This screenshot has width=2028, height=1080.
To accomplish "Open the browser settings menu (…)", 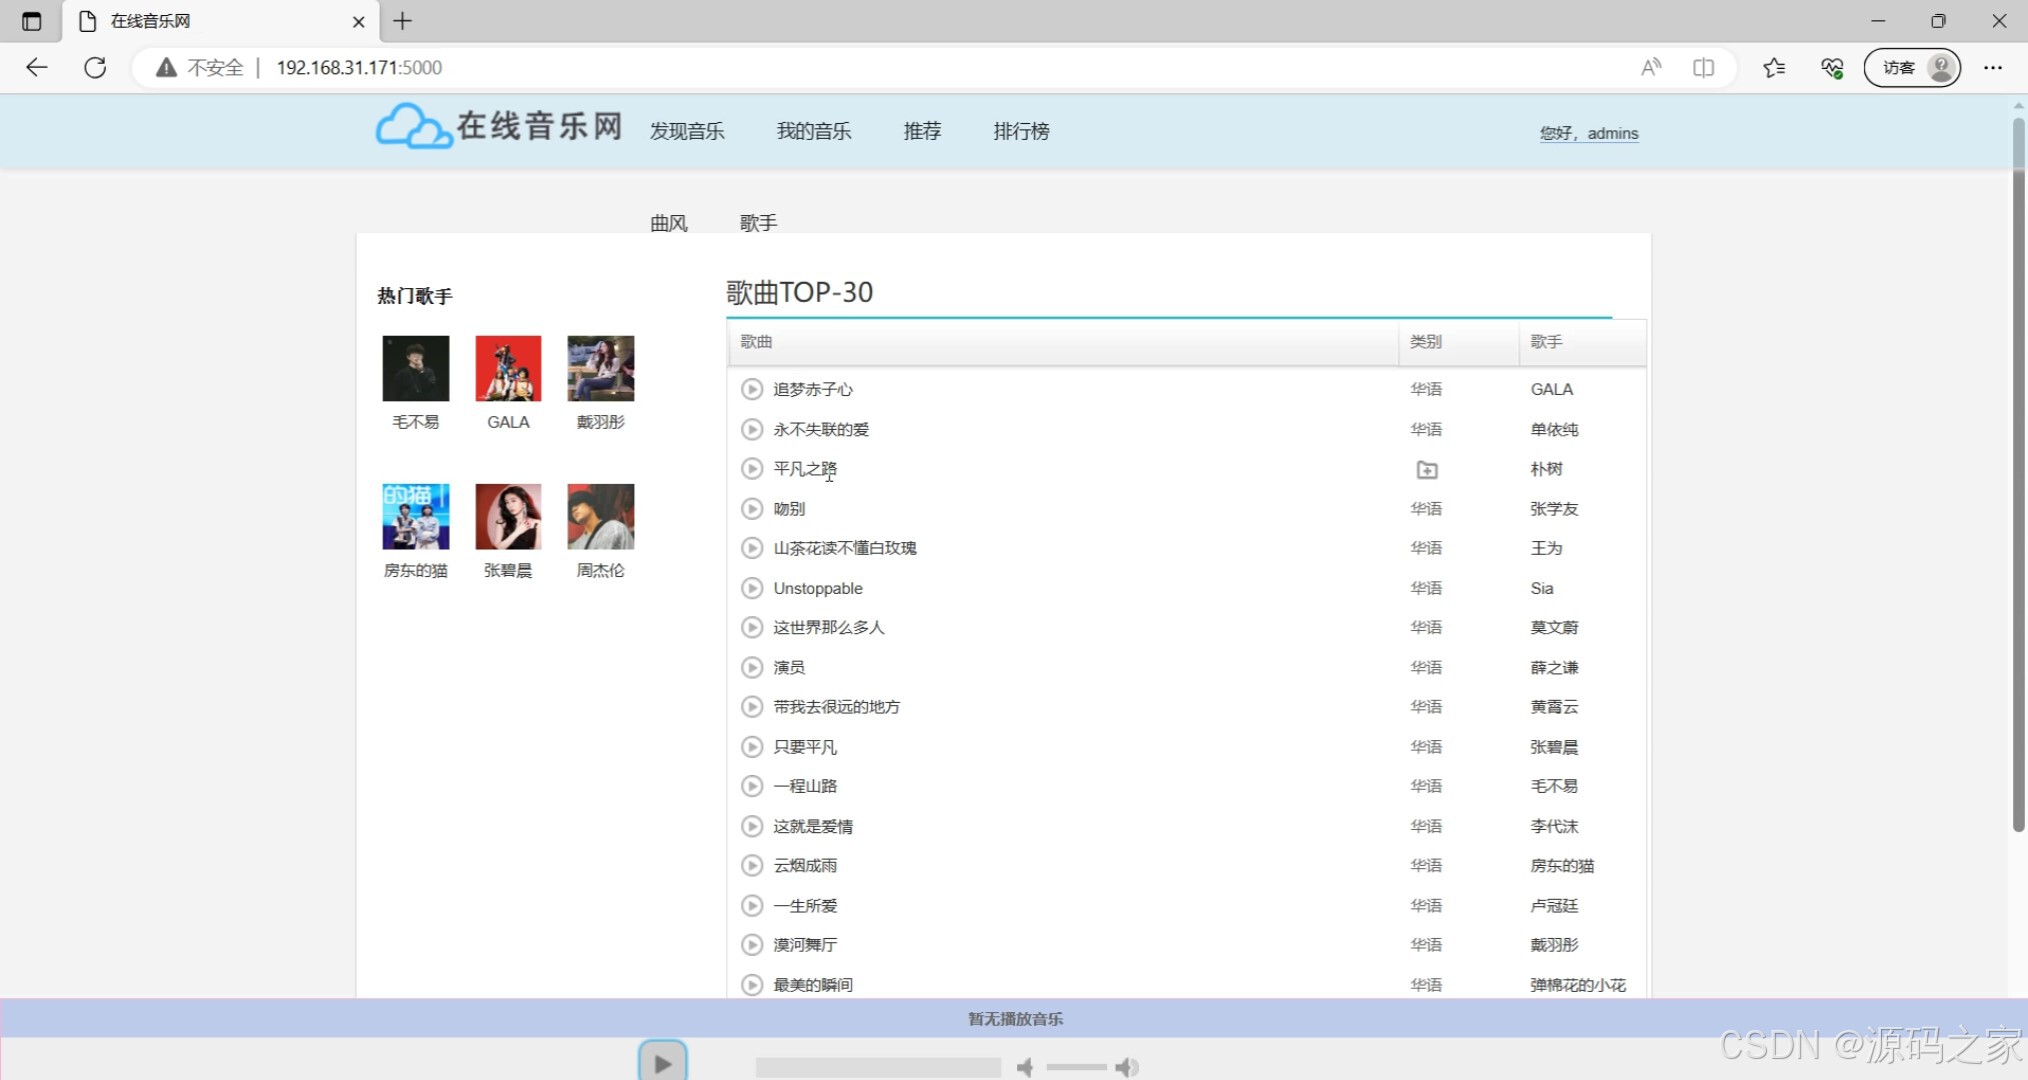I will point(1993,67).
